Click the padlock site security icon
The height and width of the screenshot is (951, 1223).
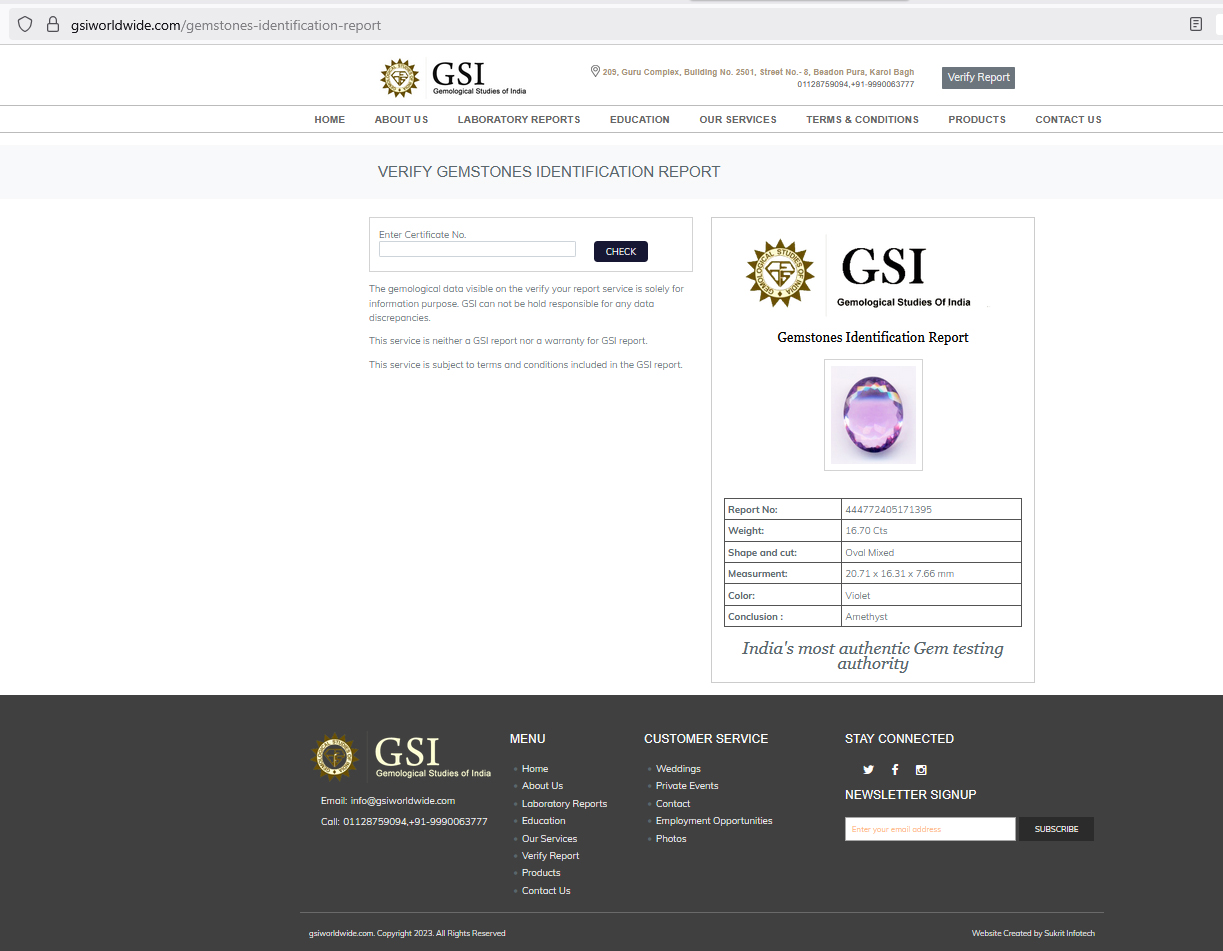tap(53, 25)
